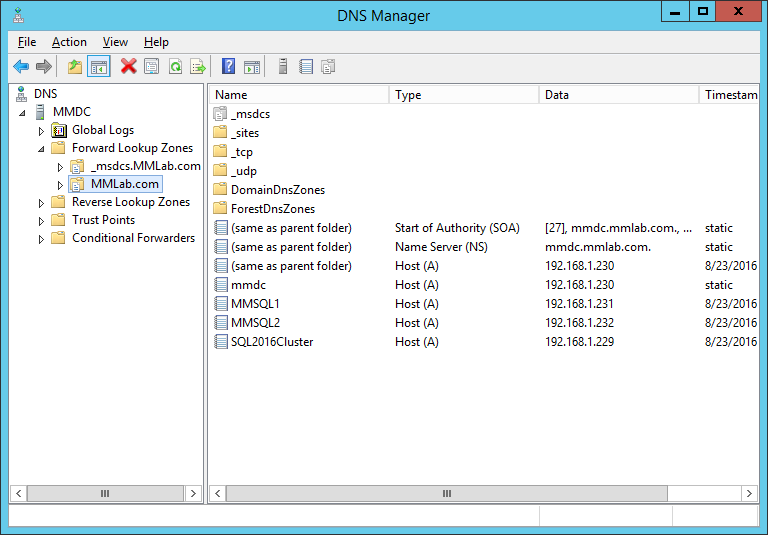Screen dimensions: 768x535
Task: Click the Export List toolbar icon
Action: point(199,67)
